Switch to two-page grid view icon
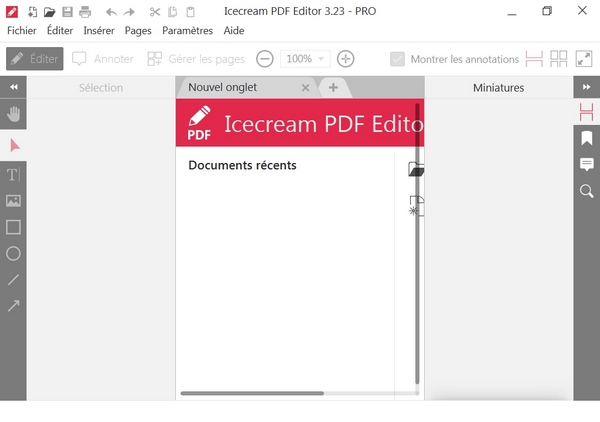Image resolution: width=600 pixels, height=422 pixels. (x=559, y=59)
